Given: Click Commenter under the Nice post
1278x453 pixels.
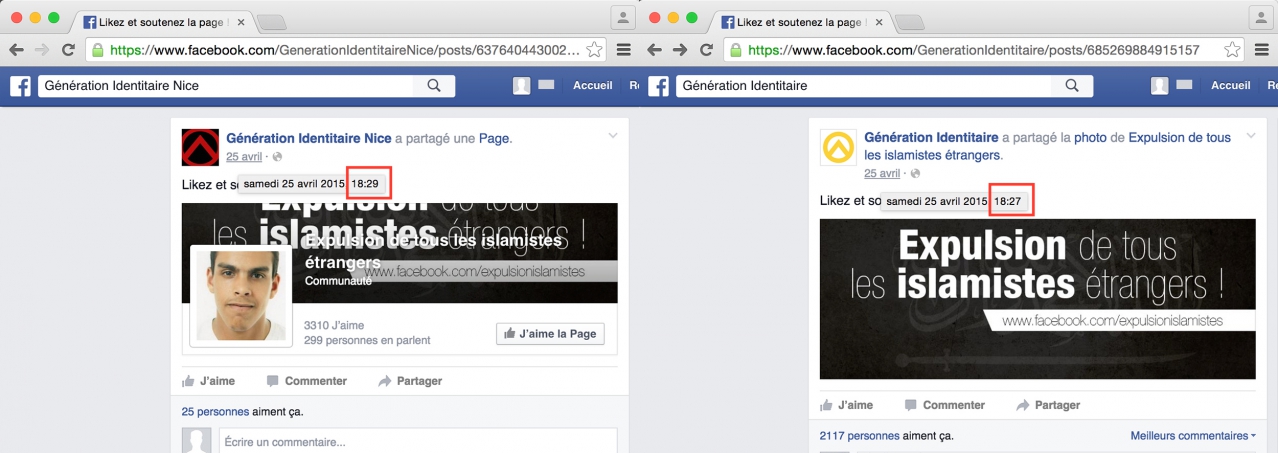Looking at the screenshot, I should point(306,381).
